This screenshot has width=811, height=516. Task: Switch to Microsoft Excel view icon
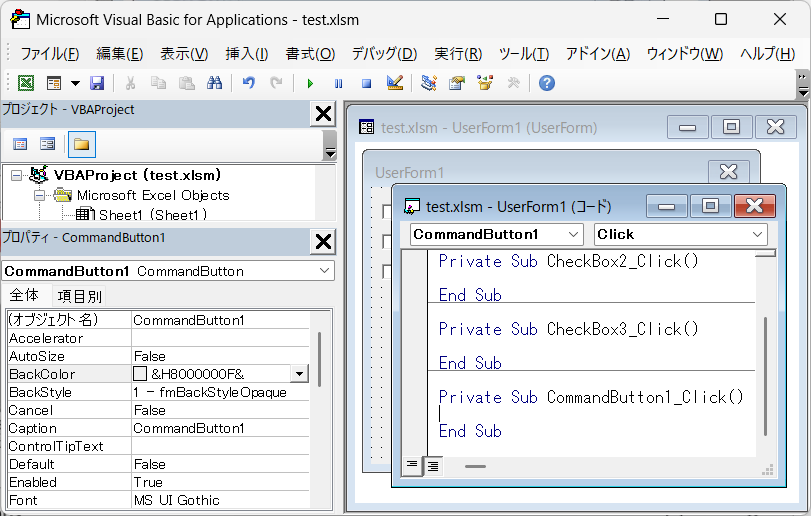tap(26, 83)
